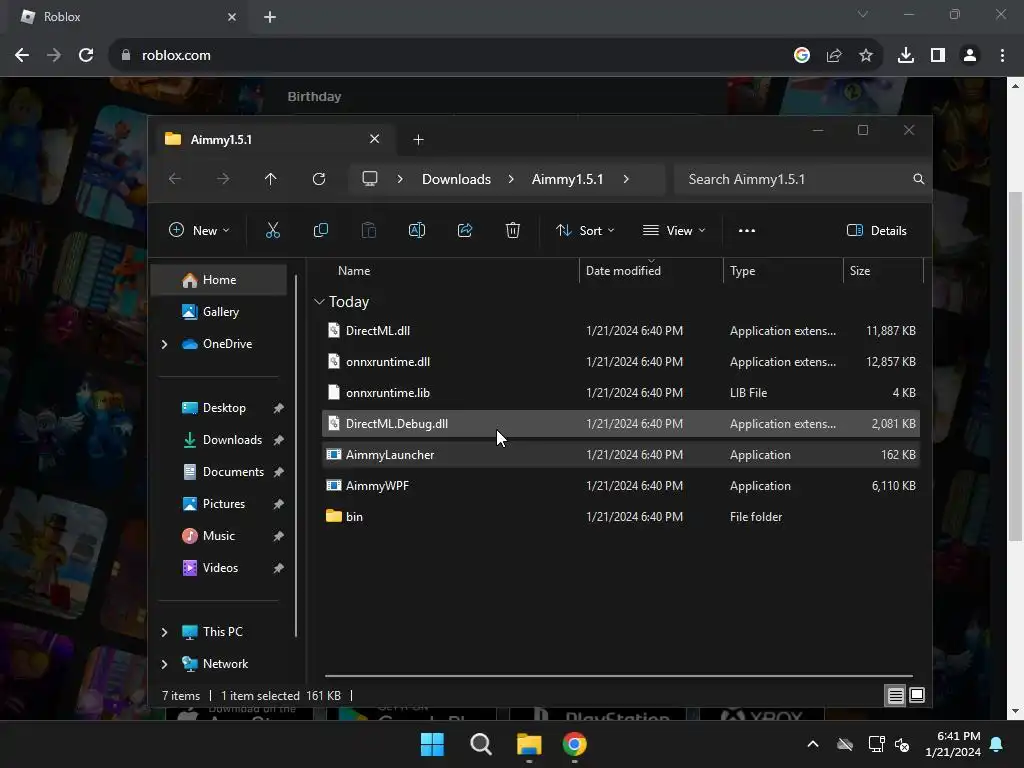1024x768 pixels.
Task: Open taskbar Search
Action: click(481, 744)
